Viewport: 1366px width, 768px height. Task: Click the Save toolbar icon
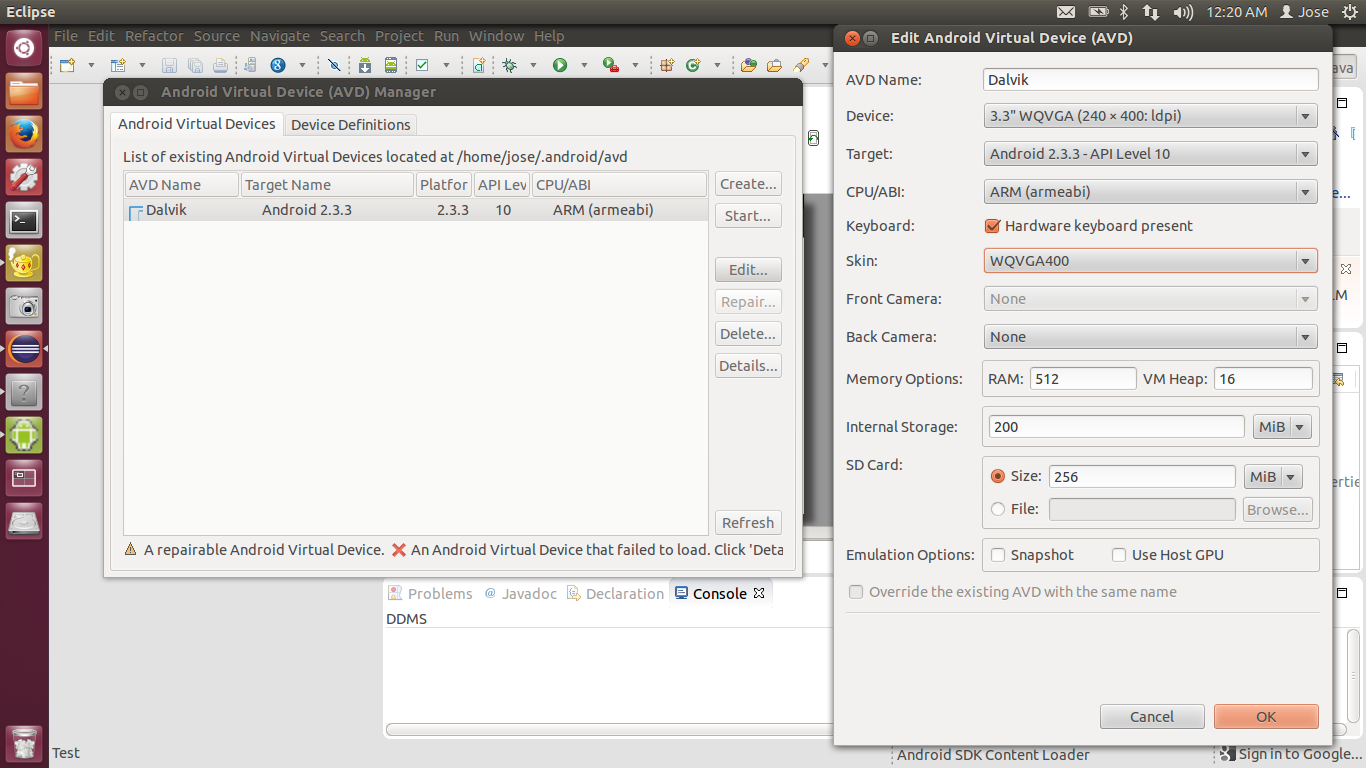(169, 65)
